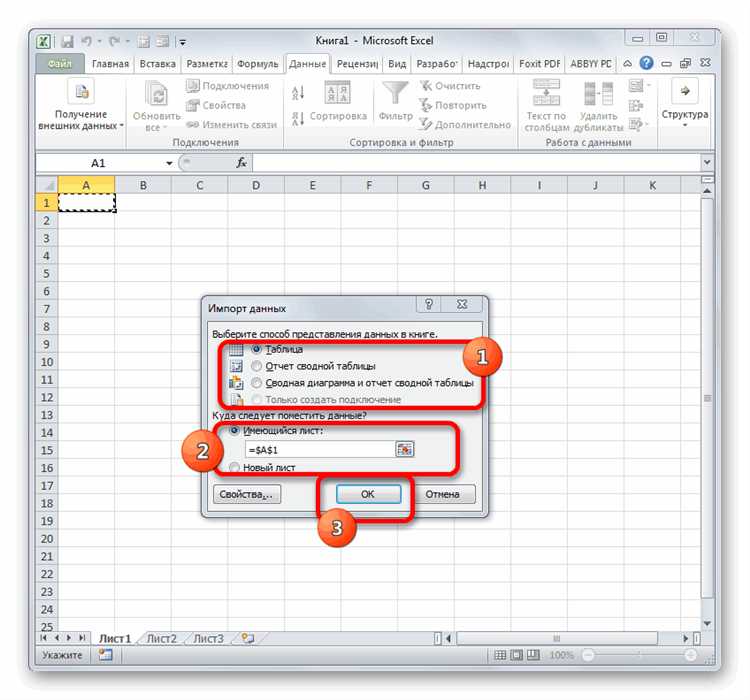Select Отчет сводной таблицы radio option
This screenshot has width=750, height=700.
tap(257, 366)
